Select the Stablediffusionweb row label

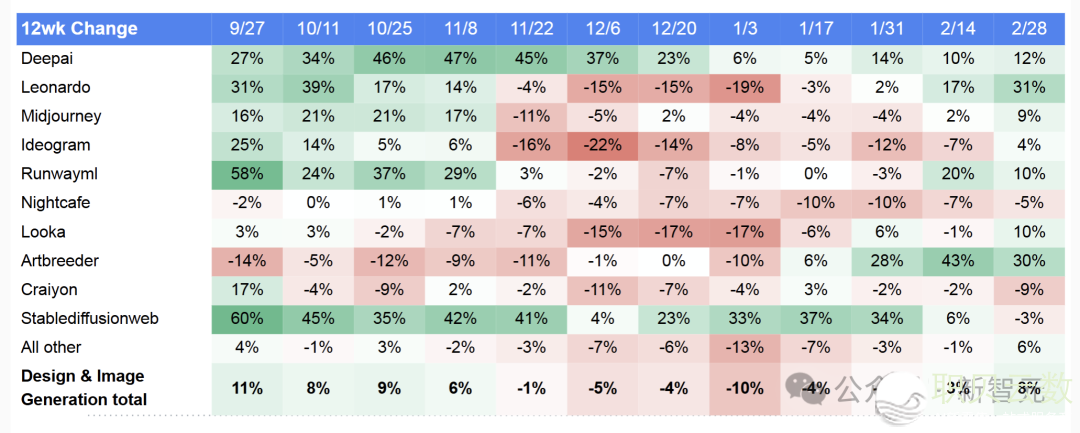pyautogui.click(x=89, y=318)
